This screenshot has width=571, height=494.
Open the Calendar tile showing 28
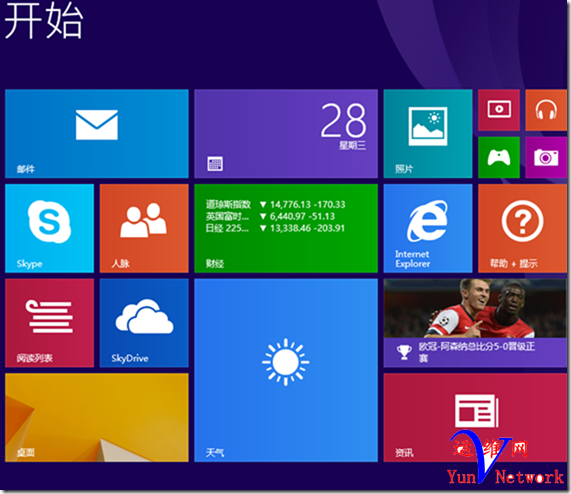click(x=286, y=134)
